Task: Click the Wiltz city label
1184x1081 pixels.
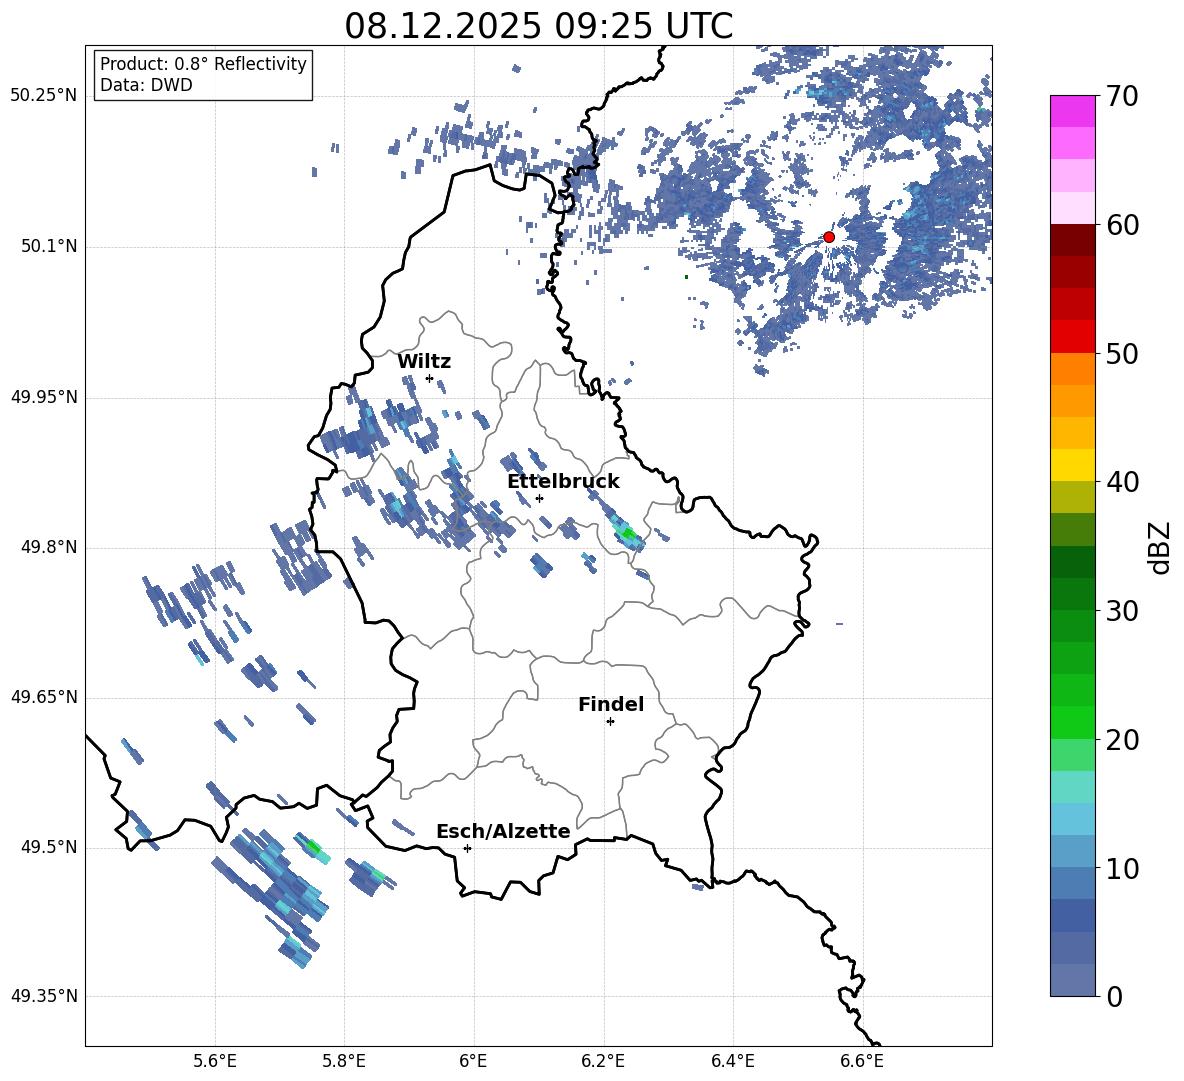Action: click(424, 362)
